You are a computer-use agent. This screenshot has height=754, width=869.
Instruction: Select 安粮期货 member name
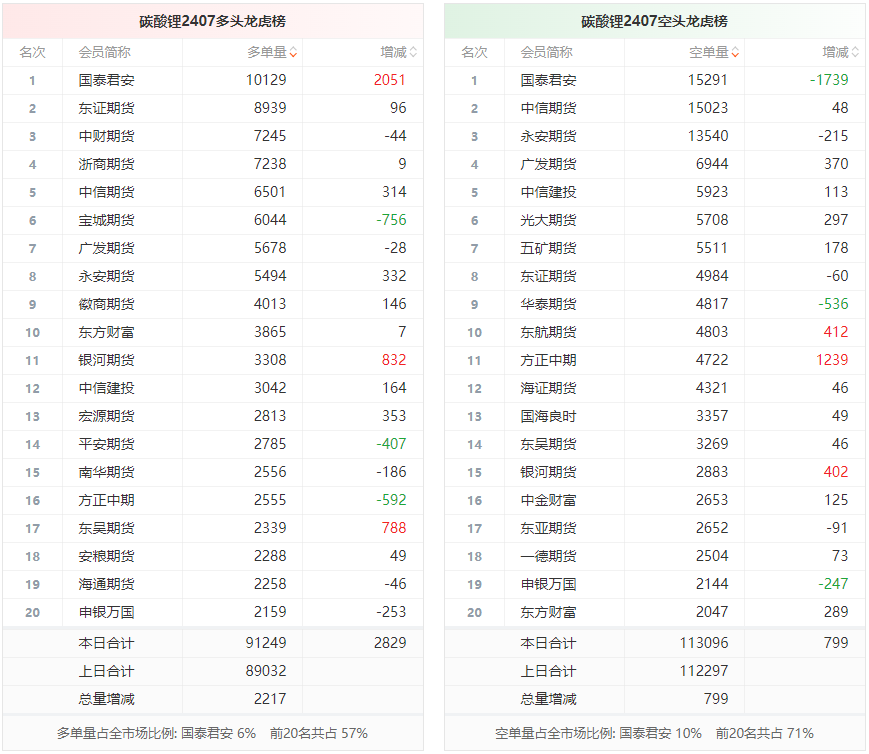point(106,556)
